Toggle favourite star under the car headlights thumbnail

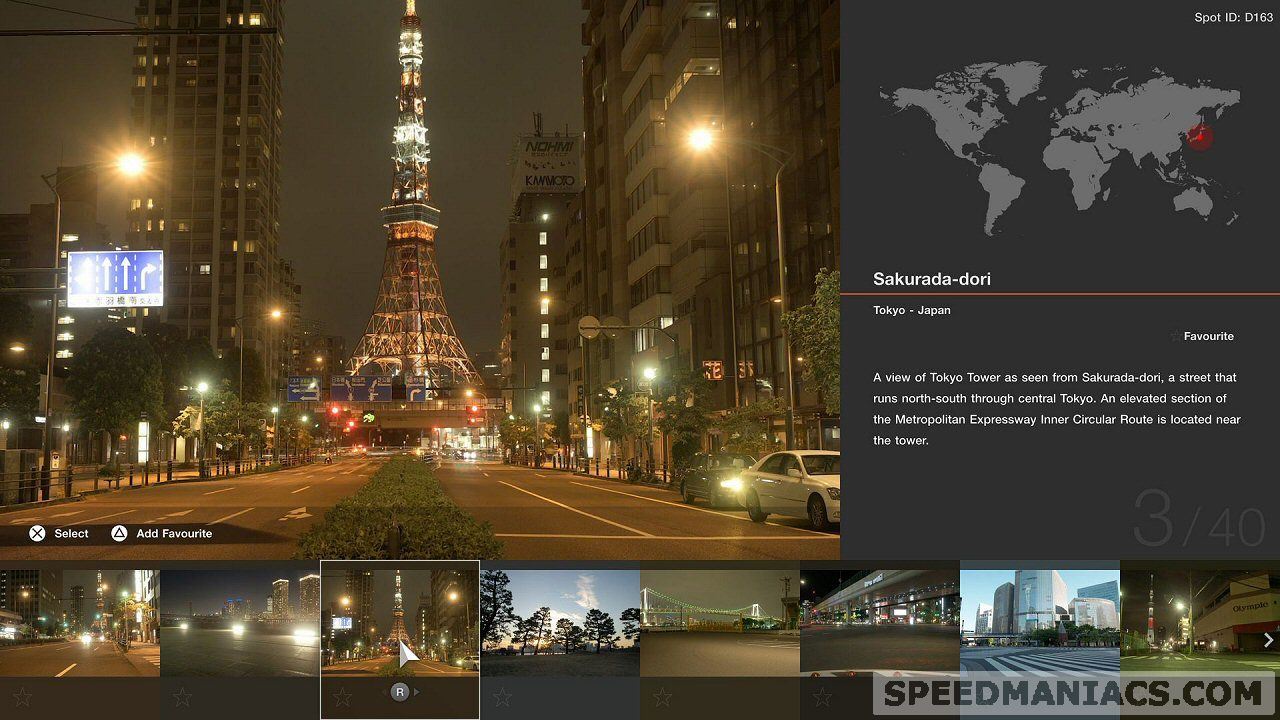point(182,697)
